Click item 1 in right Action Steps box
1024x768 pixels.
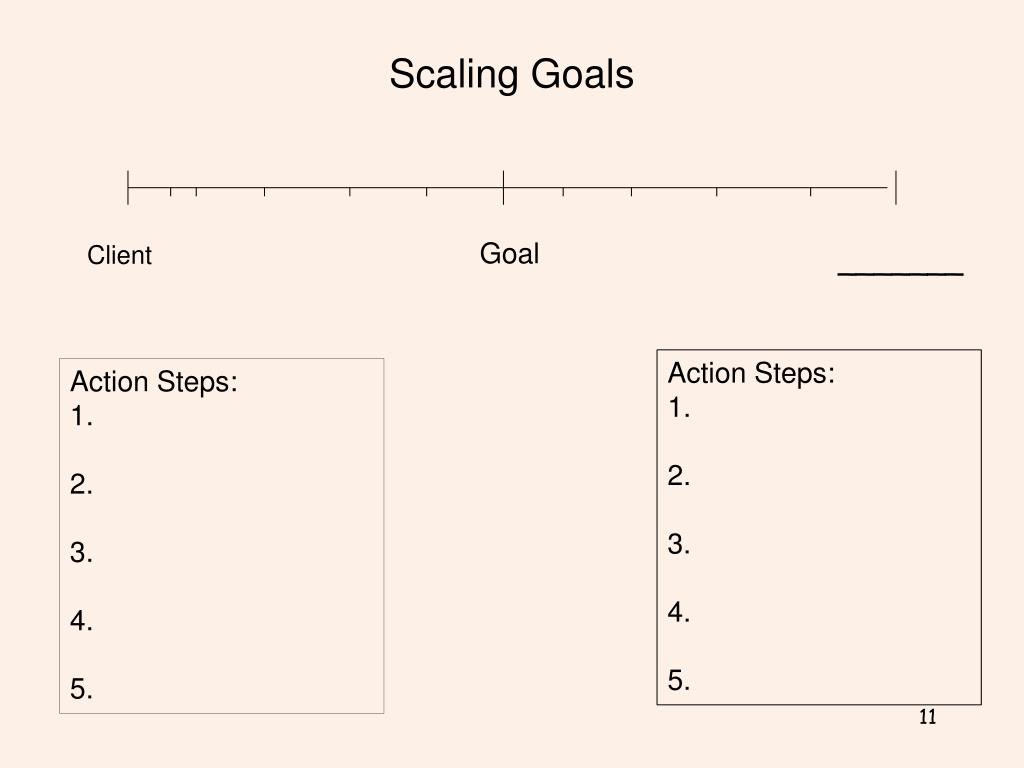679,408
